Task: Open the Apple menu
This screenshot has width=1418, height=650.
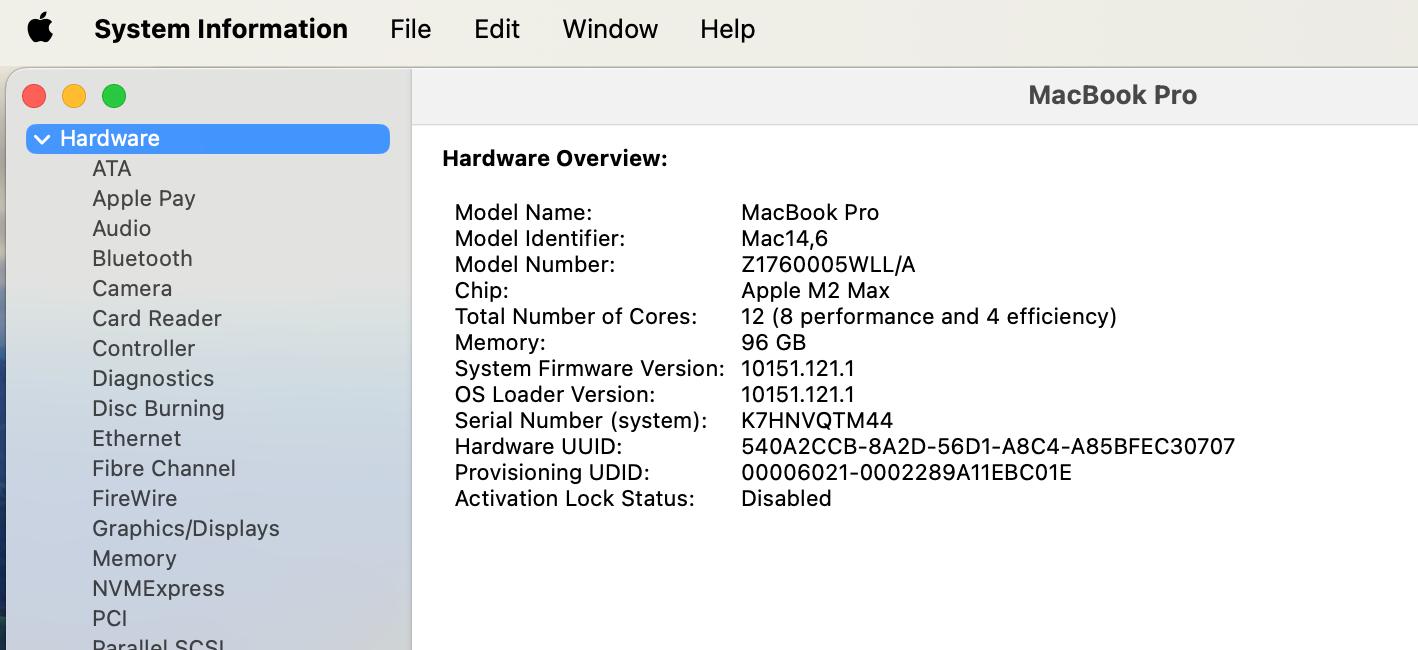Action: [x=40, y=29]
